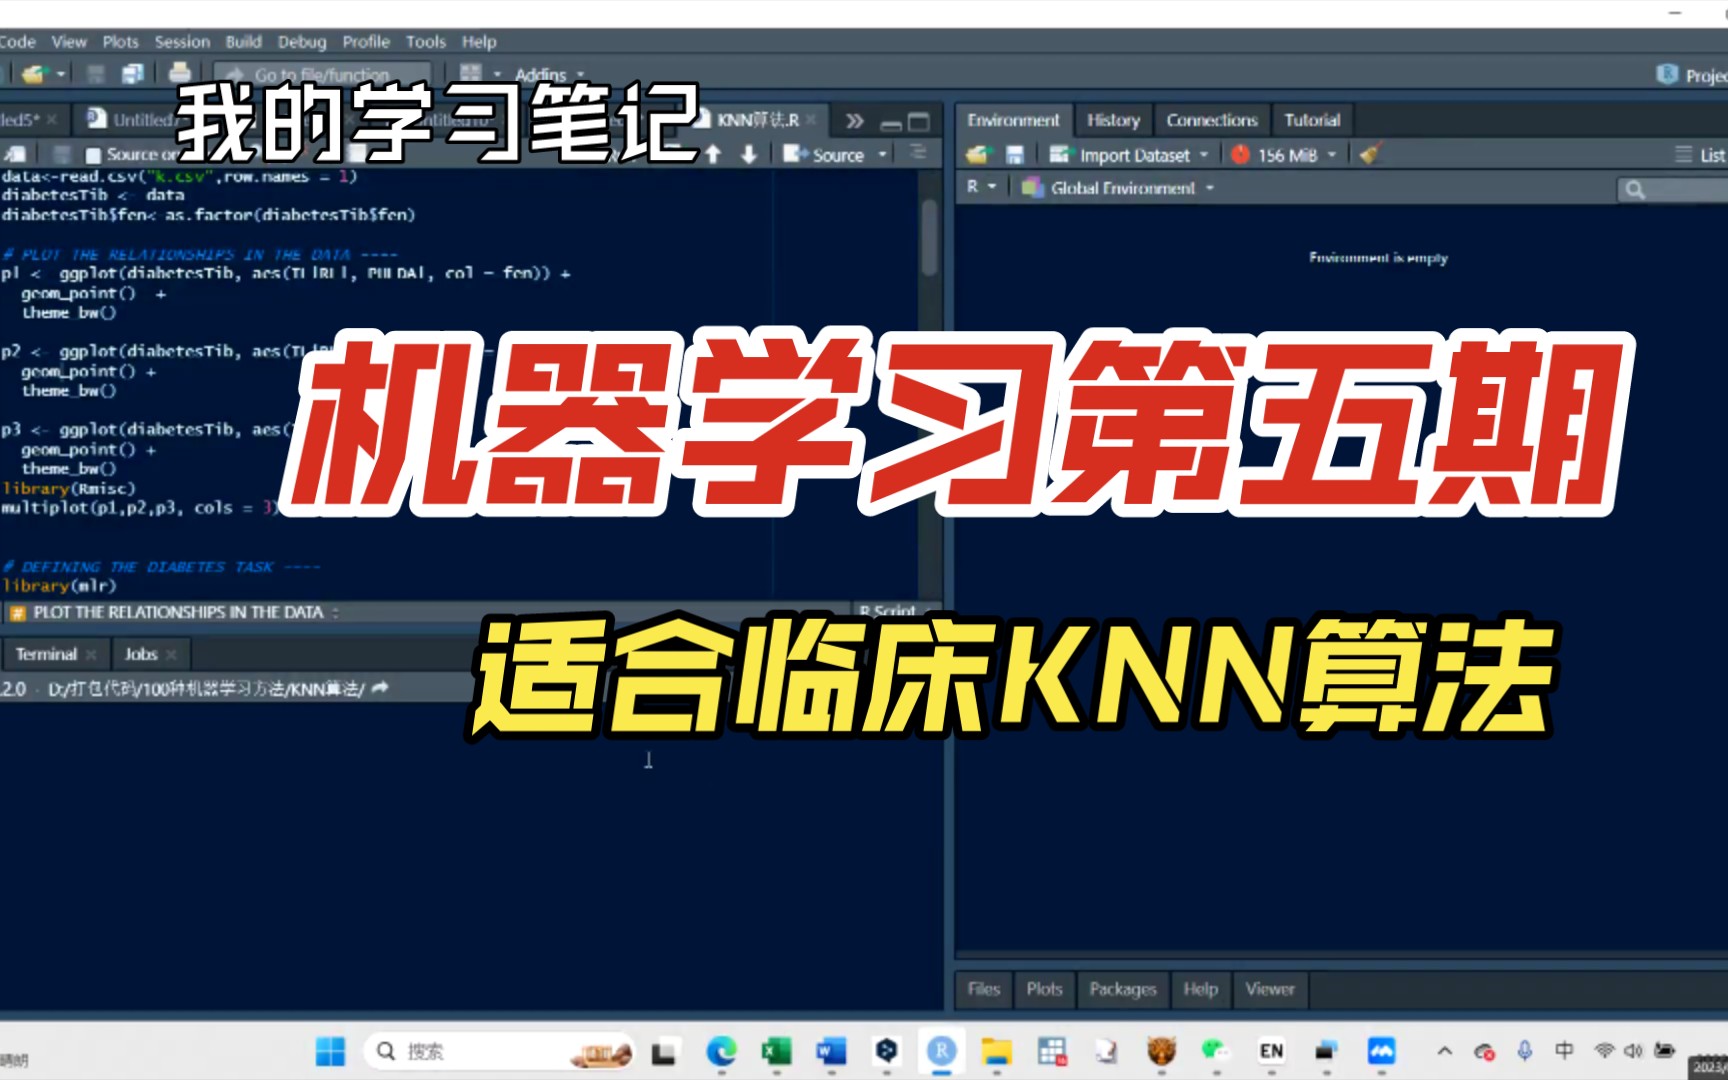Open the Help menu
This screenshot has width=1728, height=1080.
[479, 42]
